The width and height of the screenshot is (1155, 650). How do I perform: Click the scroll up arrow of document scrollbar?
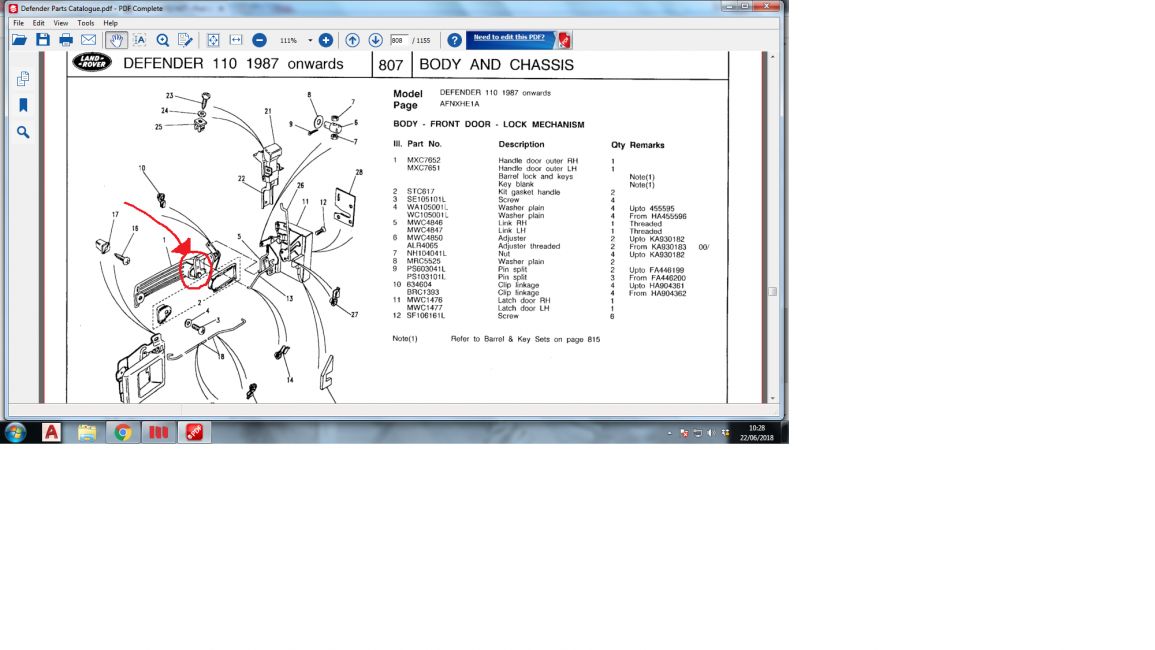coord(772,56)
